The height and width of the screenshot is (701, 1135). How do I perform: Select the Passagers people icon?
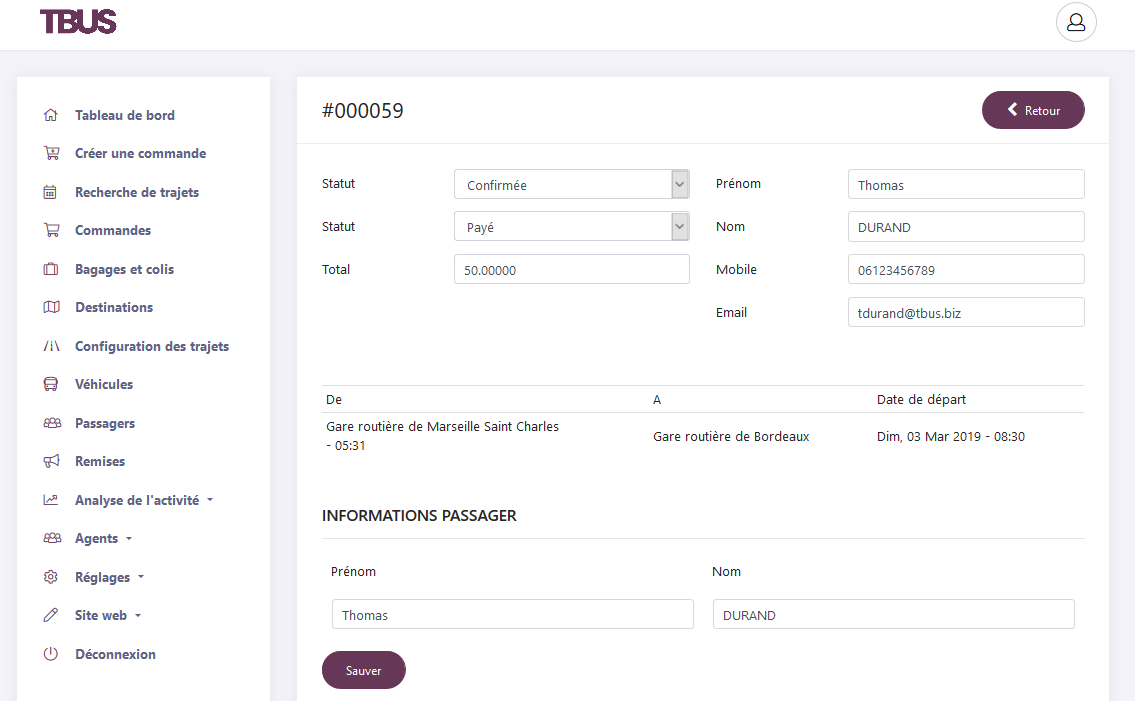point(51,422)
